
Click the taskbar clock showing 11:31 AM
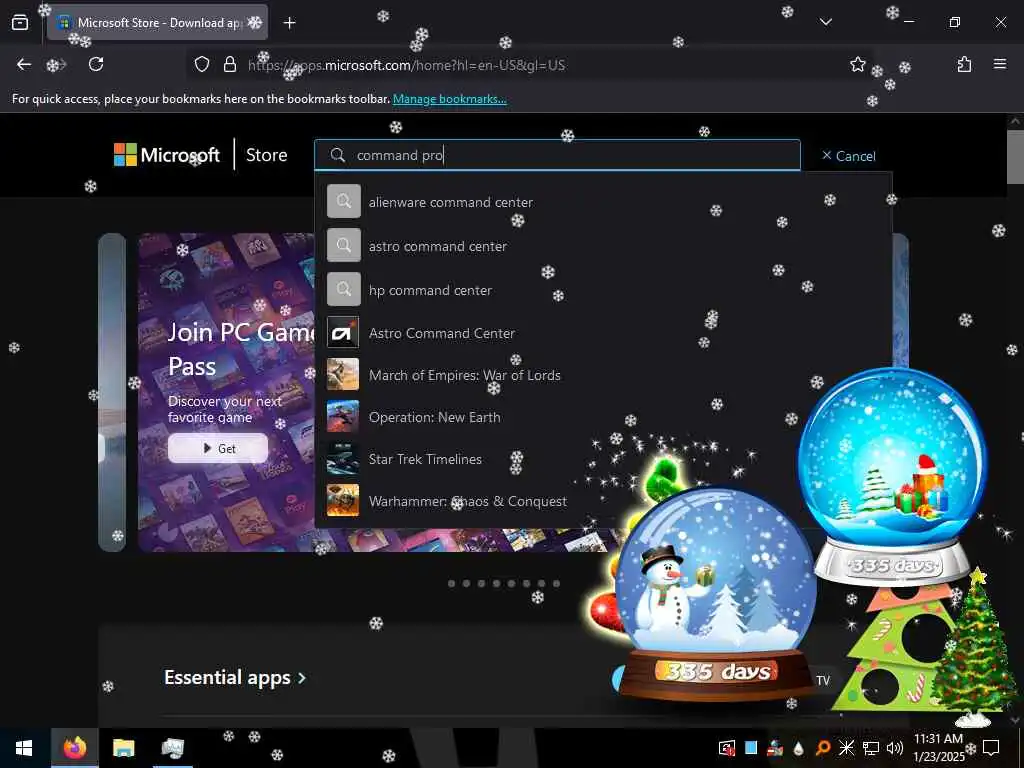pos(938,748)
